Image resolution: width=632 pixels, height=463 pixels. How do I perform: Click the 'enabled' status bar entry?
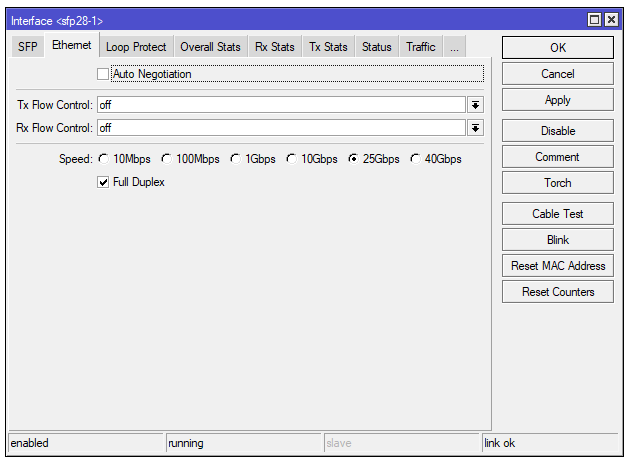coord(86,443)
